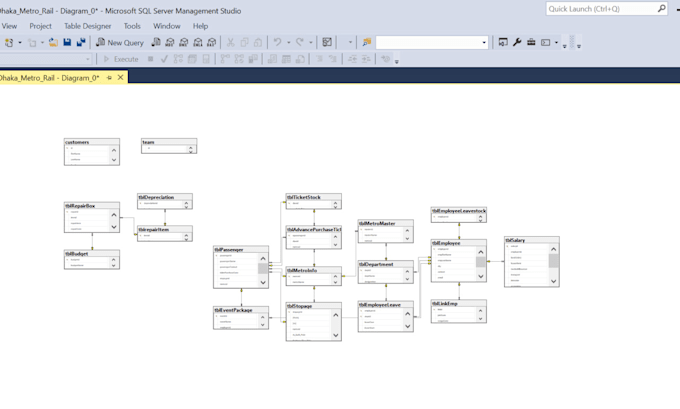680x409 pixels.
Task: Click the Save All icon
Action: pyautogui.click(x=81, y=42)
